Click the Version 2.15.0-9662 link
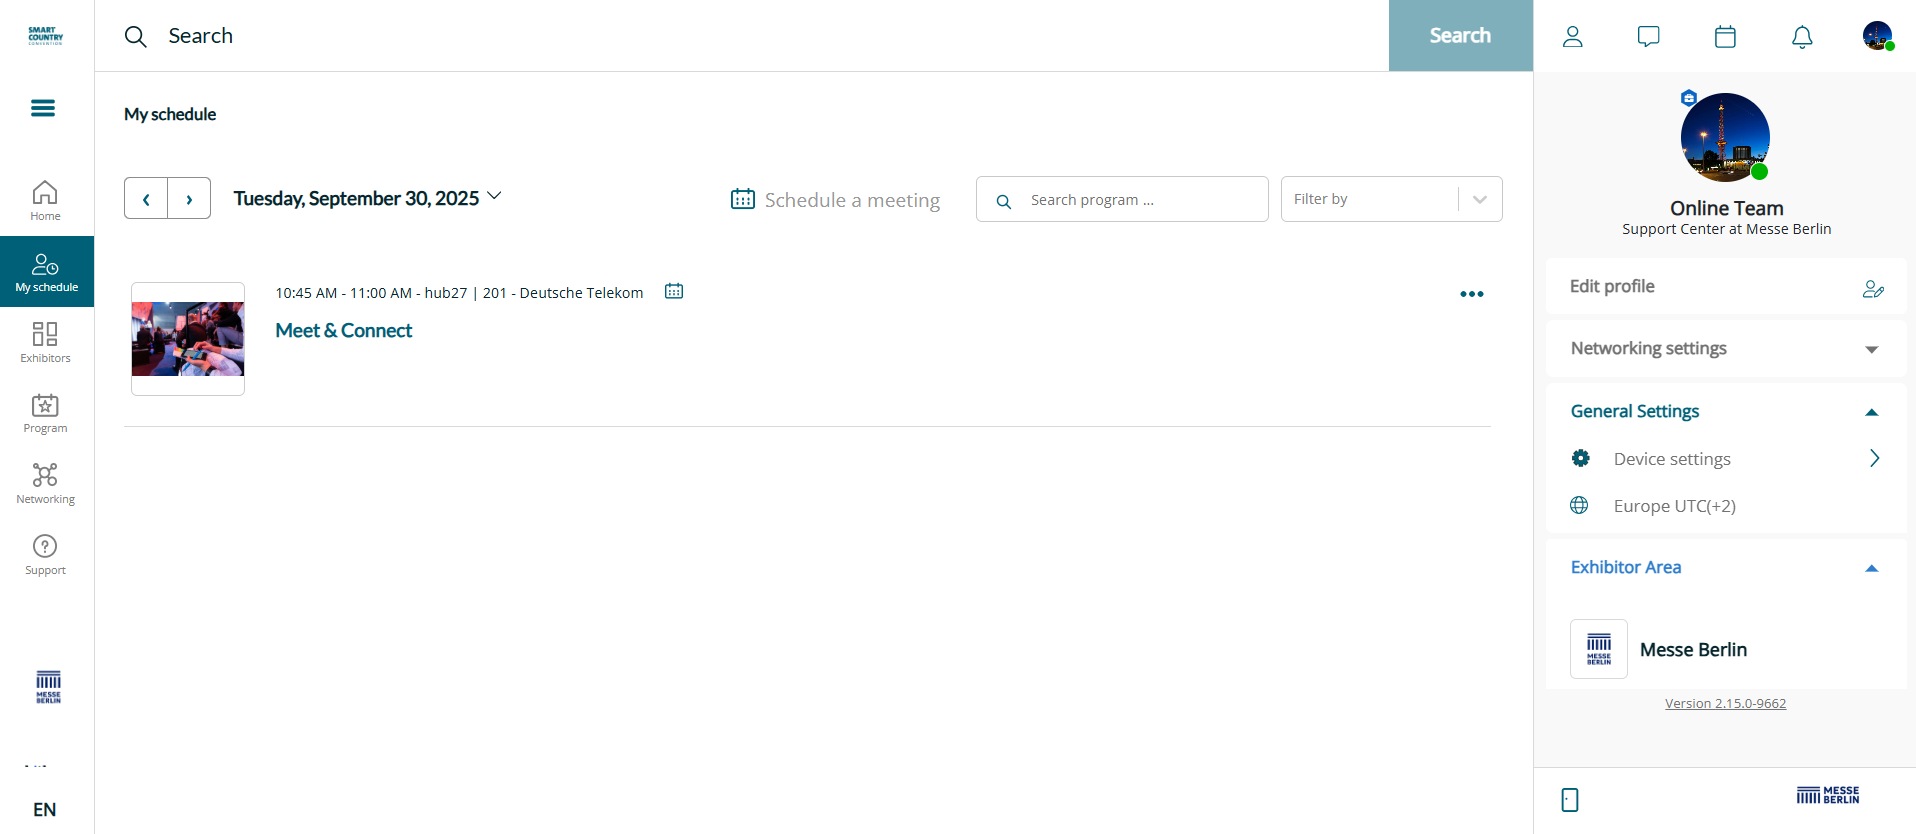1916x834 pixels. [x=1725, y=703]
